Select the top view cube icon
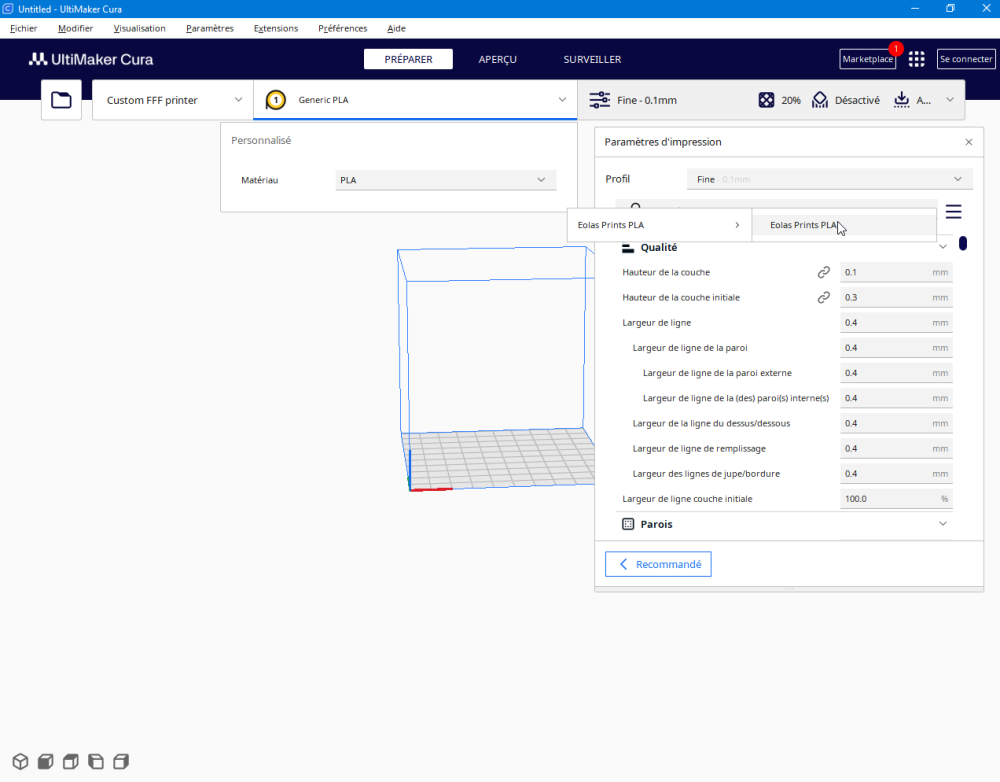This screenshot has width=1000, height=782. 71,762
